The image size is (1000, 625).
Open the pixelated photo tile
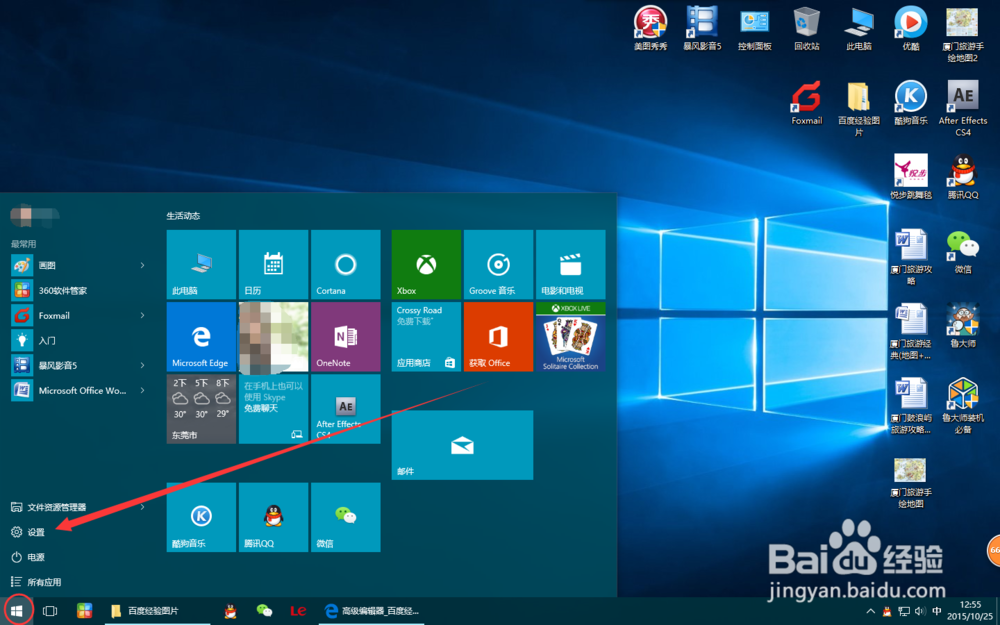pos(273,337)
